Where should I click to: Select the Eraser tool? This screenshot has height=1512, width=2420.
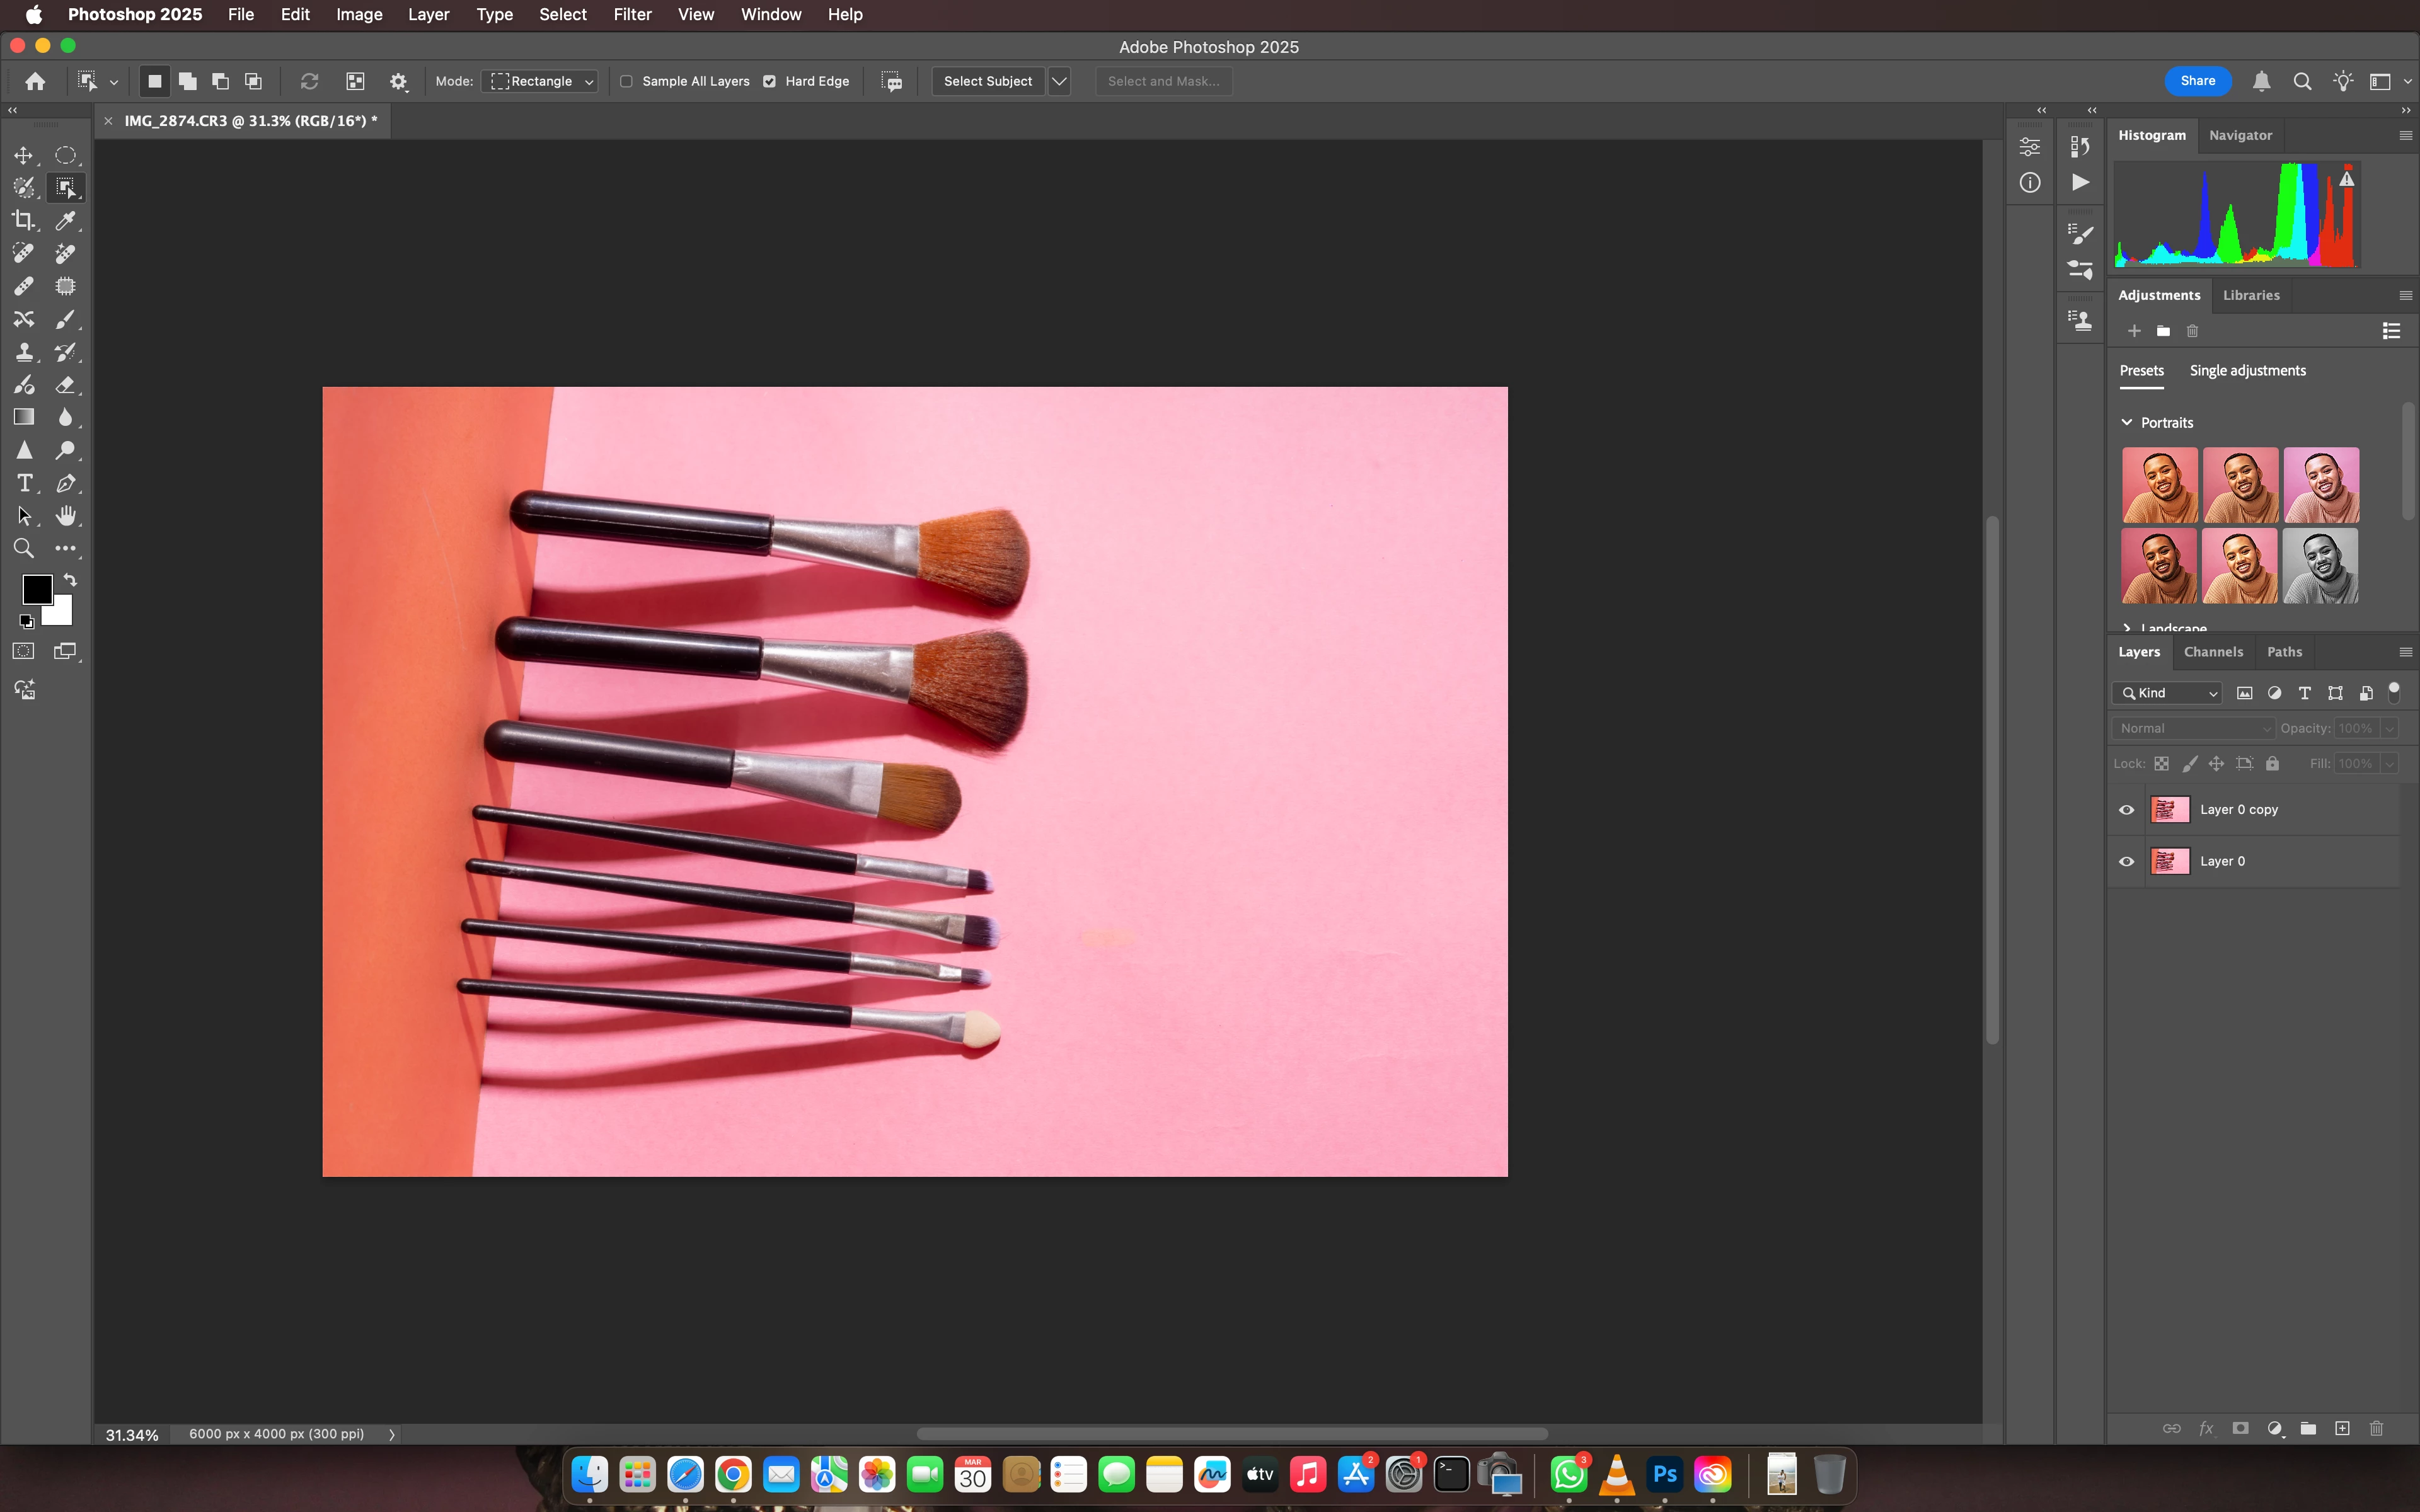(66, 385)
